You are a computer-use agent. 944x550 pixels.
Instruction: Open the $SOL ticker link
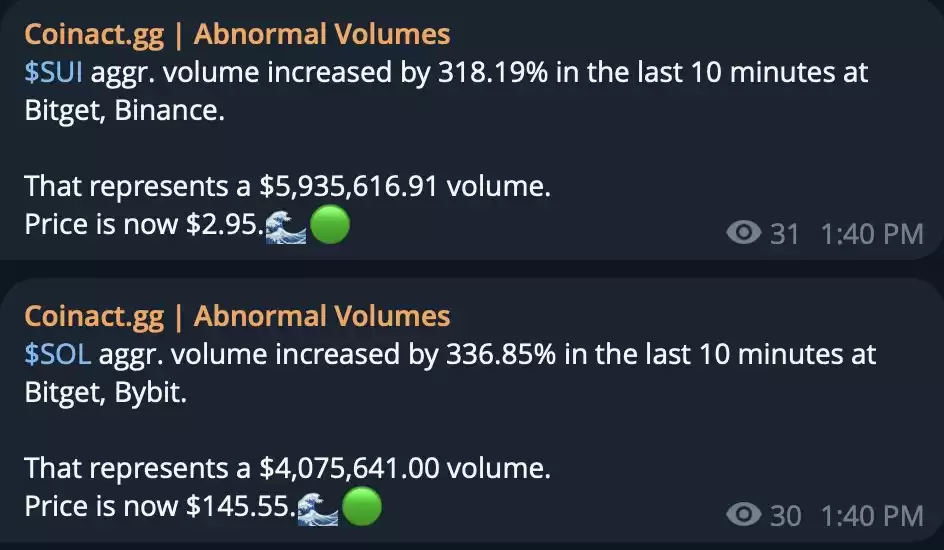58,354
